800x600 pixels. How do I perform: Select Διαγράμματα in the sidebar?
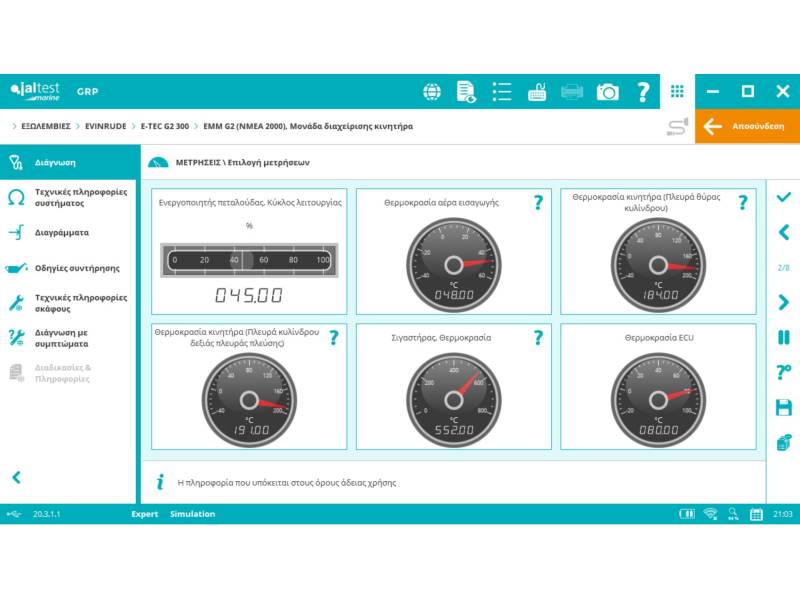click(62, 232)
